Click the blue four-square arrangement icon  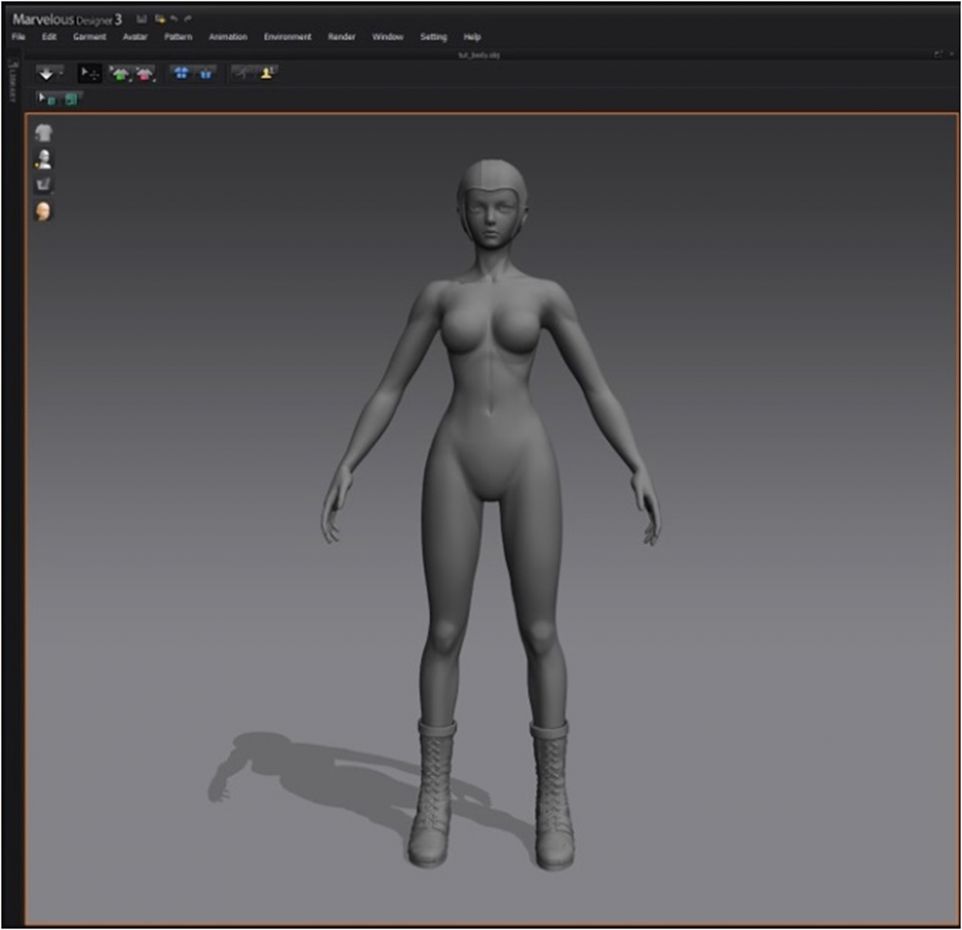[181, 74]
